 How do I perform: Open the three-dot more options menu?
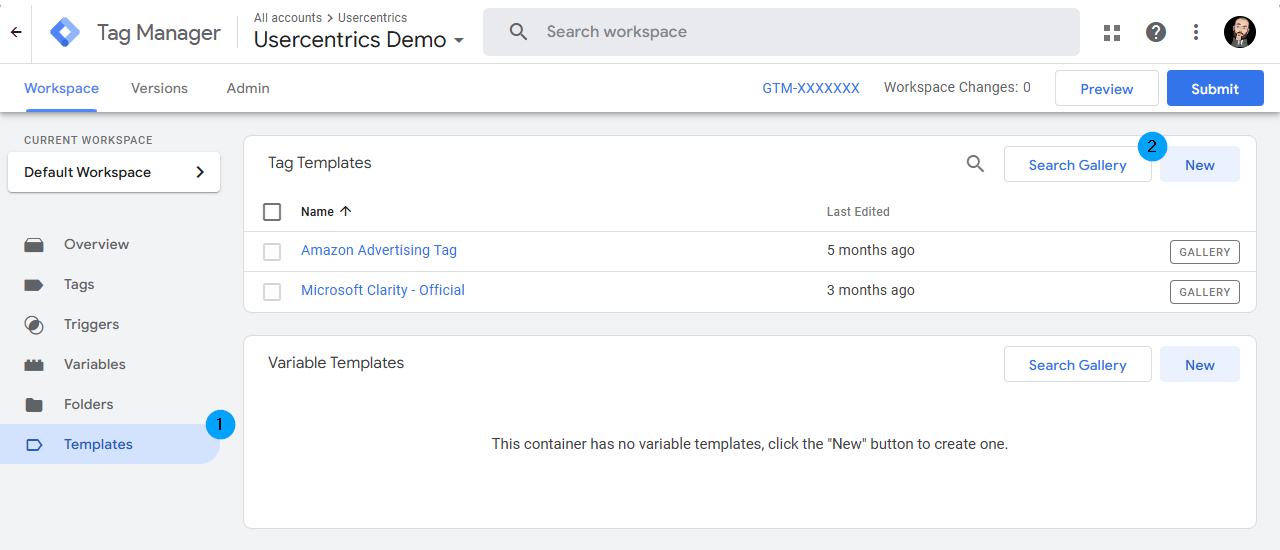pyautogui.click(x=1196, y=32)
